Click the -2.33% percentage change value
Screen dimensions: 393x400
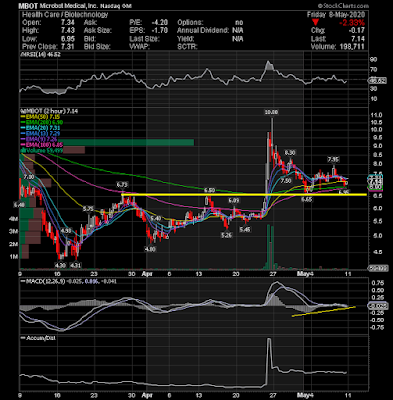click(352, 23)
